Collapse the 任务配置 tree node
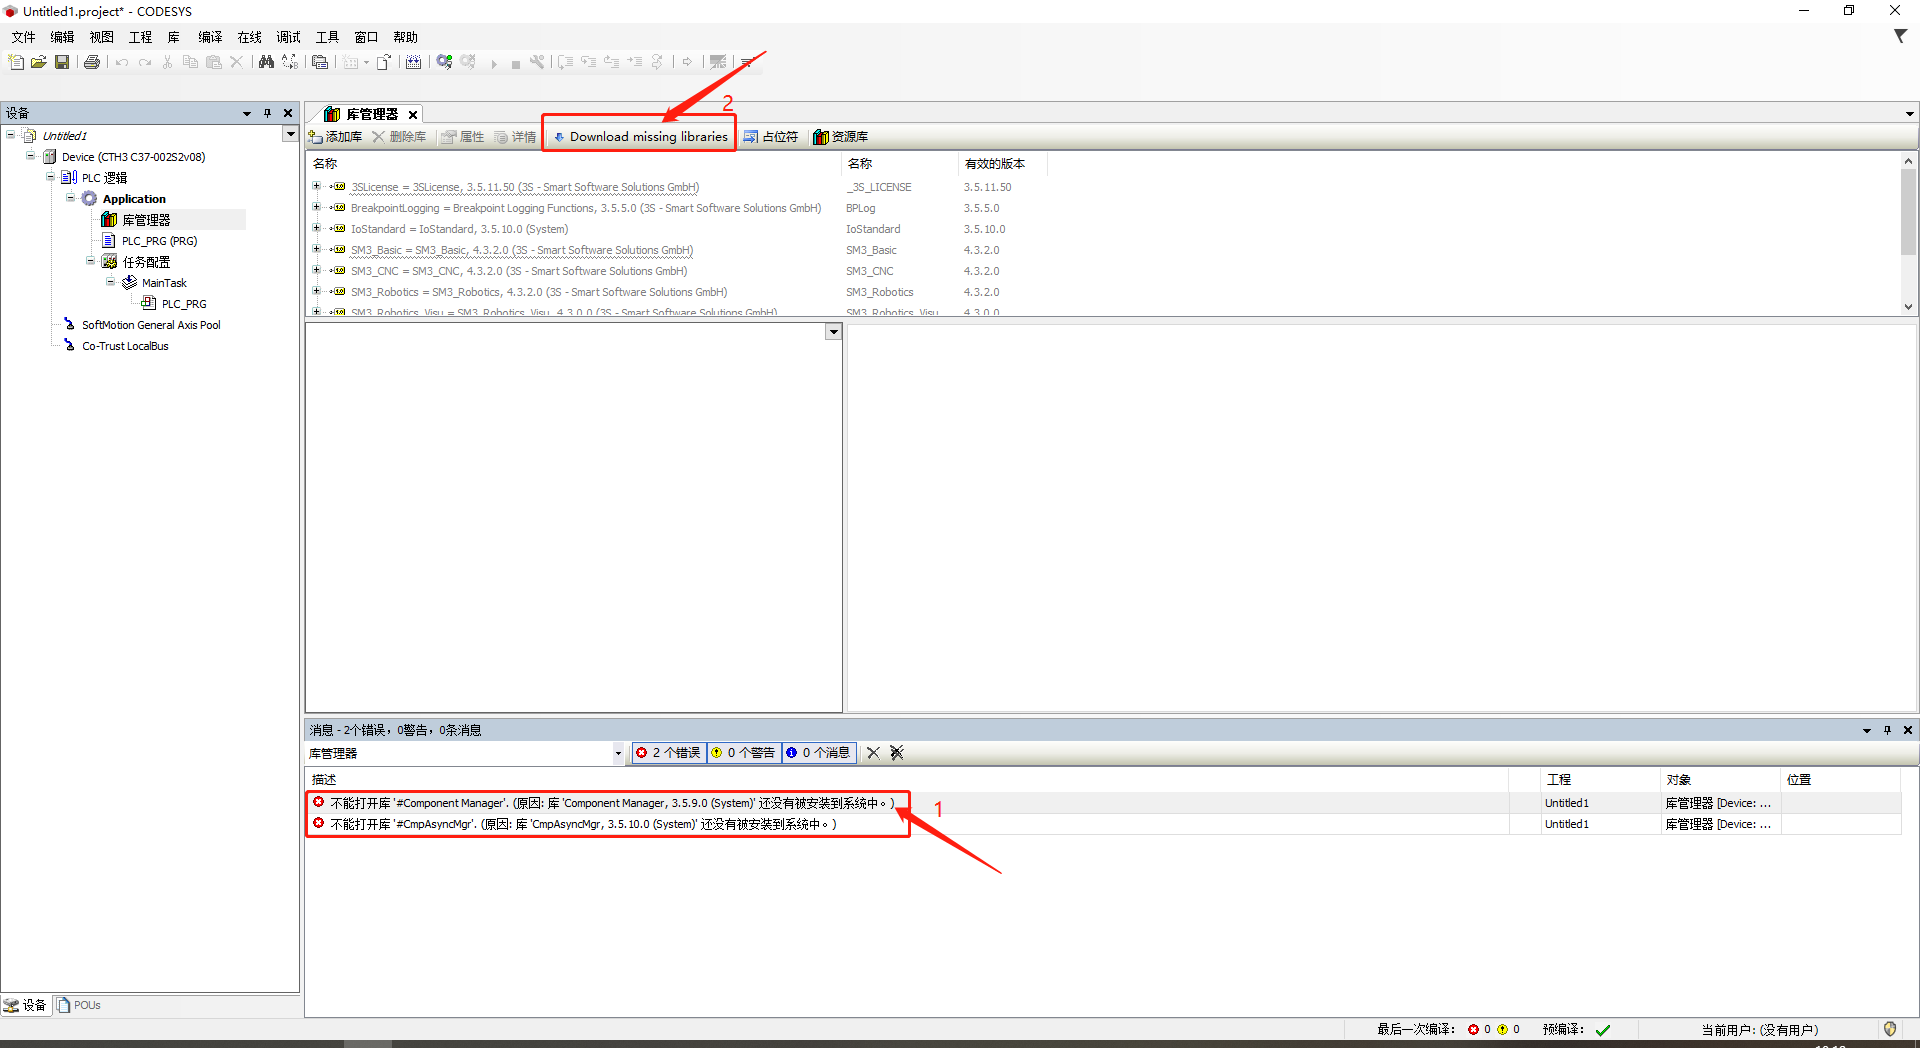Viewport: 1920px width, 1048px height. pyautogui.click(x=91, y=261)
